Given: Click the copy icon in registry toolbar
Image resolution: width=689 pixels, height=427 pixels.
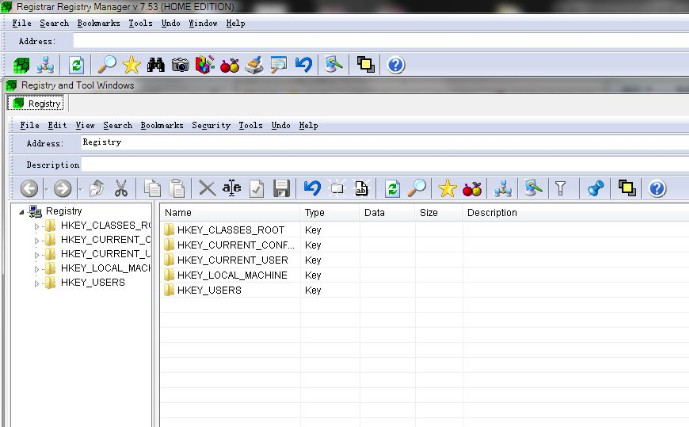Looking at the screenshot, I should 152,189.
